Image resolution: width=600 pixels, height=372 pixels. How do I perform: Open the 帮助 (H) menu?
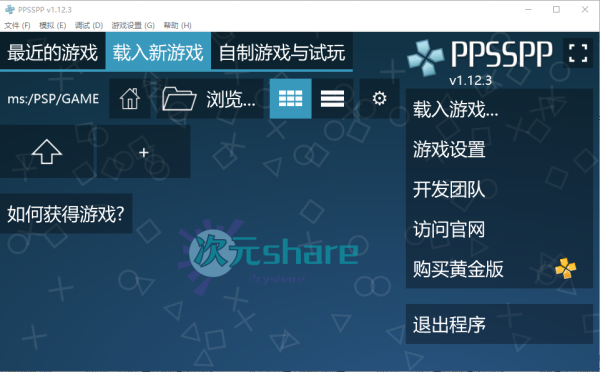178,25
